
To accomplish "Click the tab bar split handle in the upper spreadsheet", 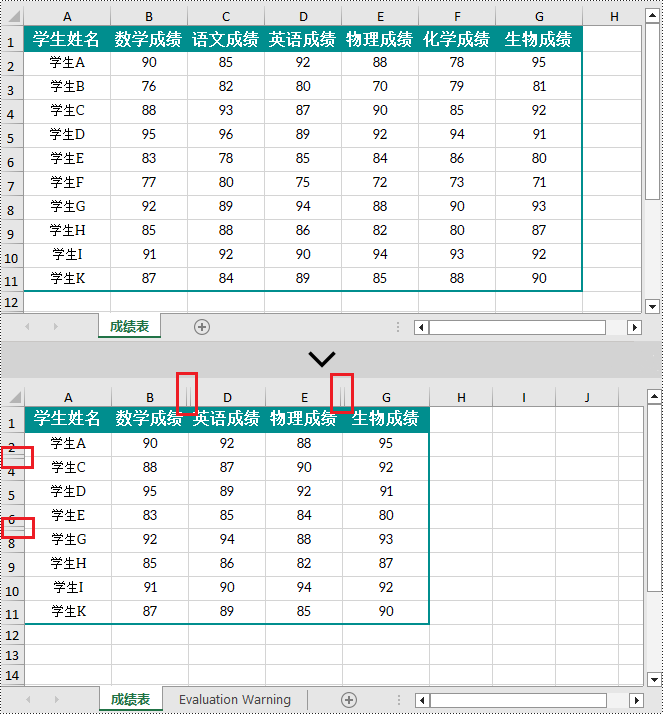I will [398, 327].
